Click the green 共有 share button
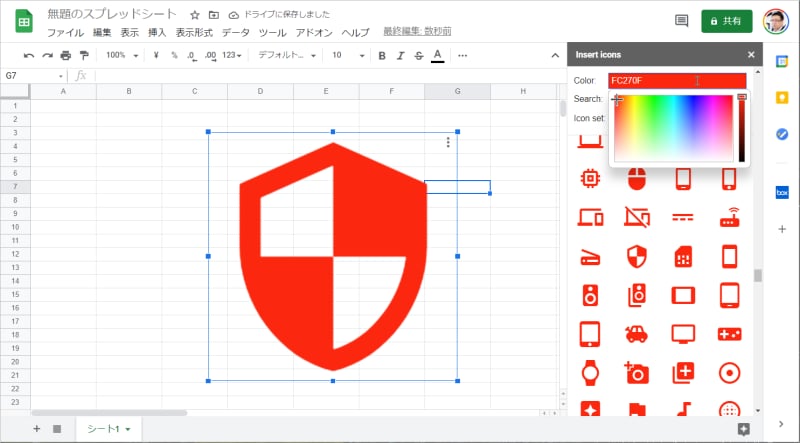Image resolution: width=800 pixels, height=443 pixels. click(x=726, y=21)
